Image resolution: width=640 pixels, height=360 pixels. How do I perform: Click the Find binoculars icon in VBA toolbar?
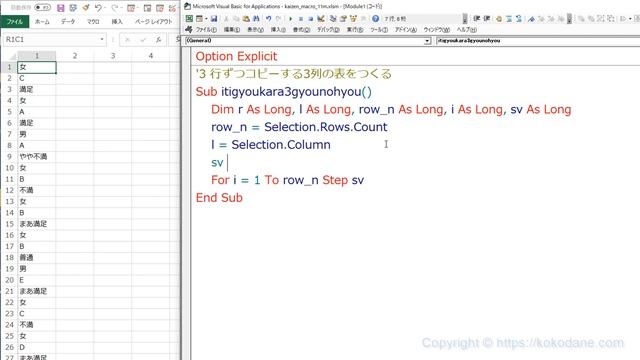pyautogui.click(x=256, y=18)
